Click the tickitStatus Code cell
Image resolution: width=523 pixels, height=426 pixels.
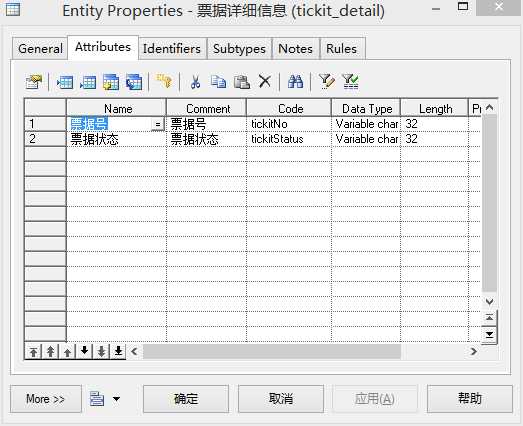pos(289,139)
